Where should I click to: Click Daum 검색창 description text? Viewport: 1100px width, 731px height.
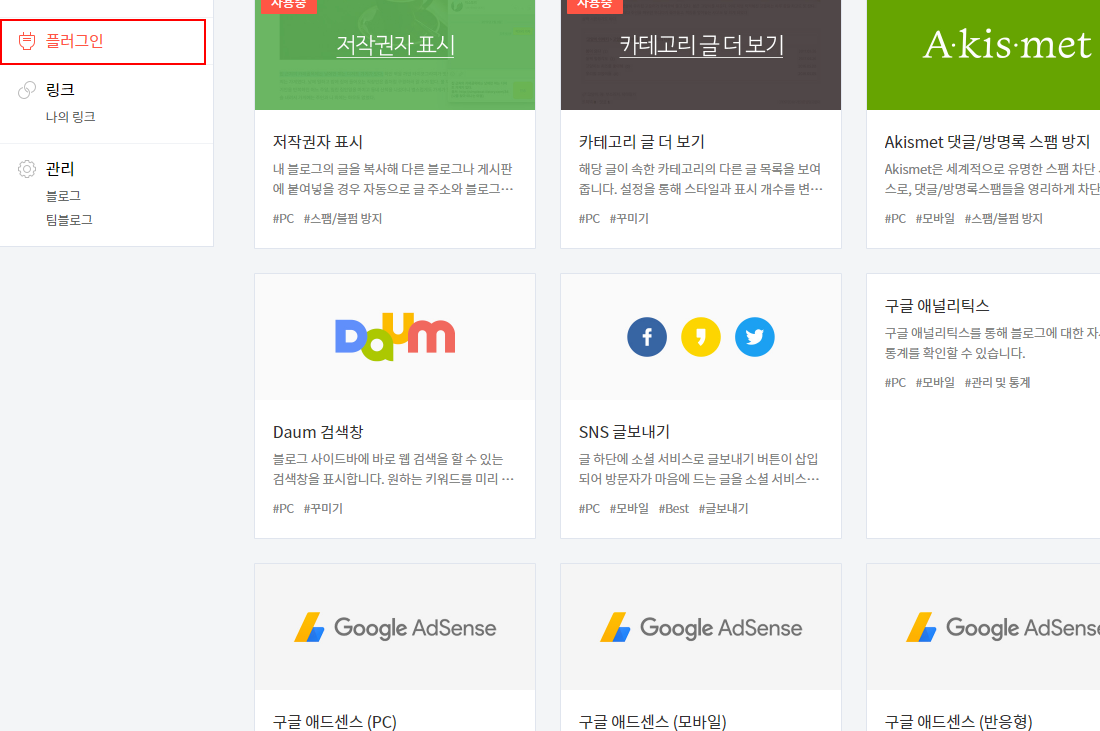coord(393,469)
